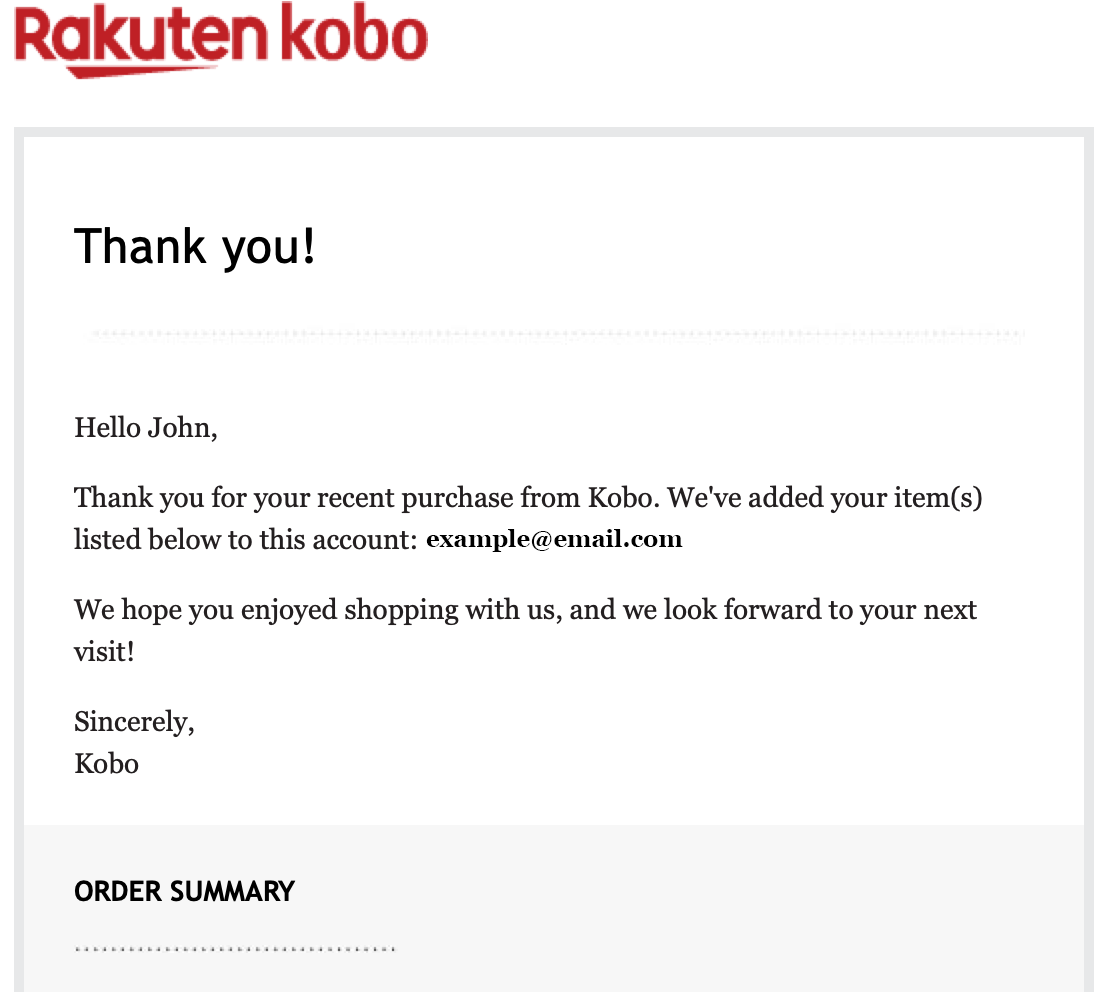Click the dotted line under ORDER SUMMARY

[x=235, y=948]
